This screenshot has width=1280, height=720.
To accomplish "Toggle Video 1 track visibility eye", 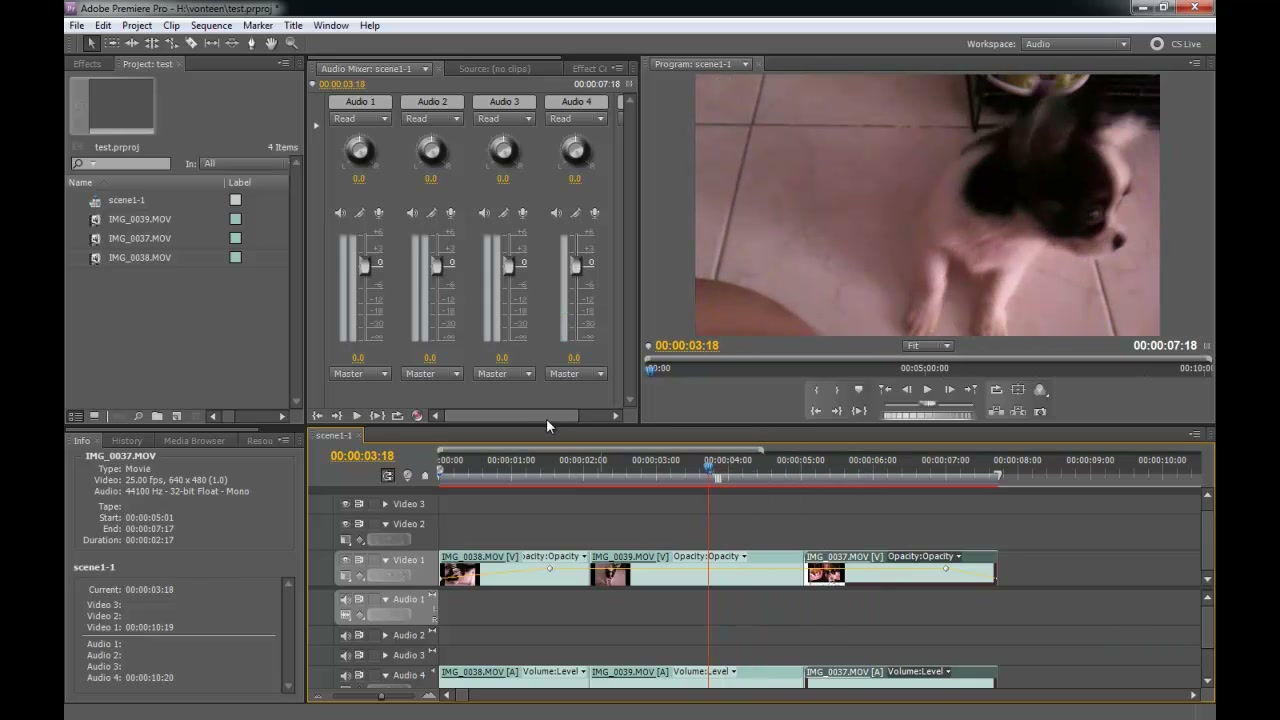I will (x=346, y=560).
